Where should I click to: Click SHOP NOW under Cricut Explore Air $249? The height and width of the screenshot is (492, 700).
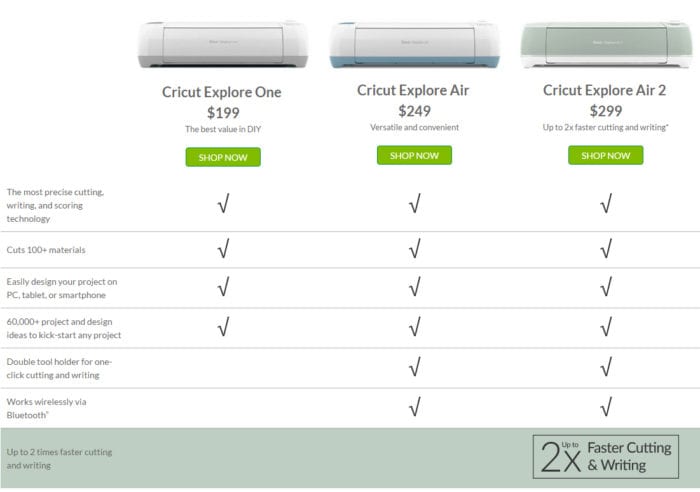click(414, 155)
